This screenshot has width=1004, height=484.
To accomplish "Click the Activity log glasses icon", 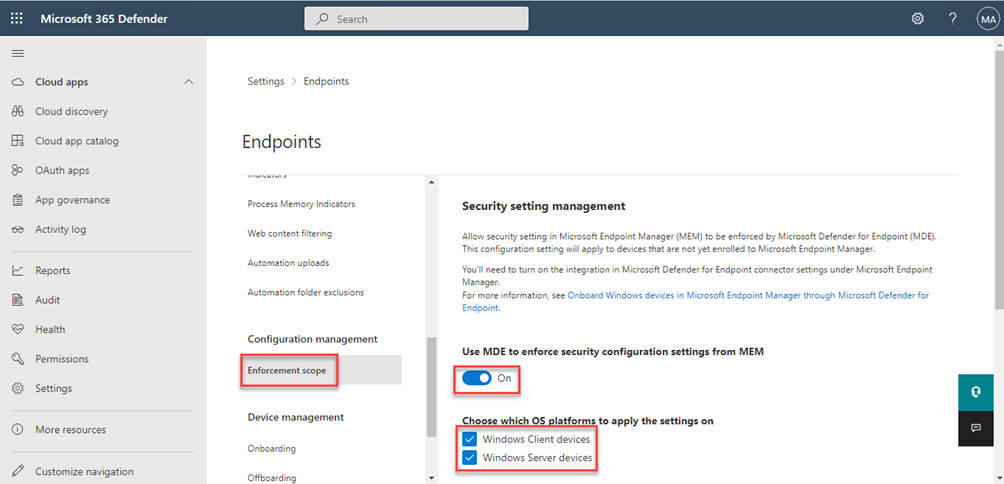I will pos(18,229).
